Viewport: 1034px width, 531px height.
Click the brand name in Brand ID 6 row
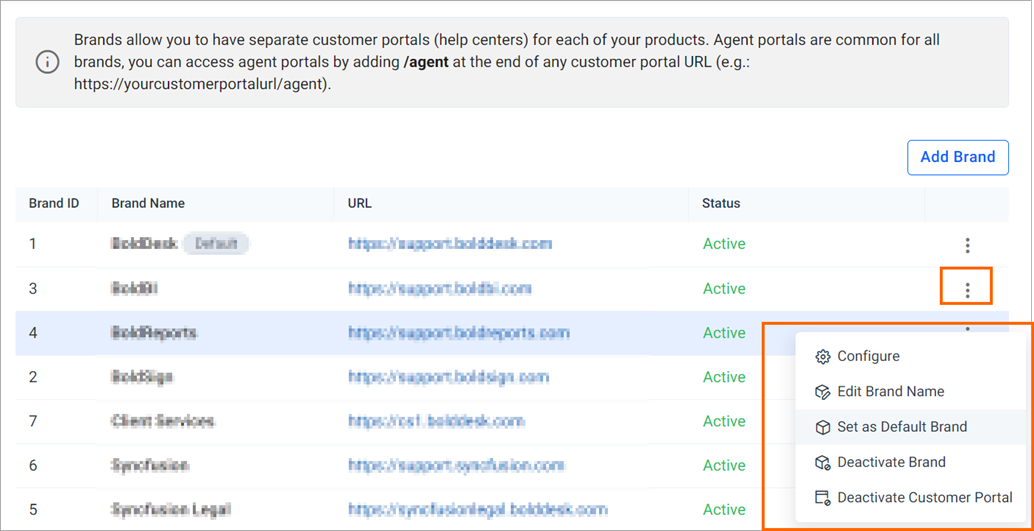pos(150,465)
